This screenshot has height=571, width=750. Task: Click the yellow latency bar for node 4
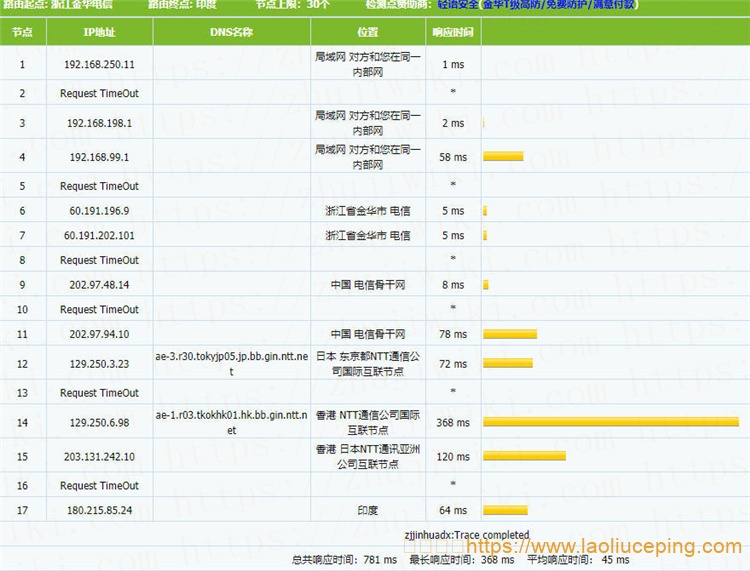coord(503,156)
